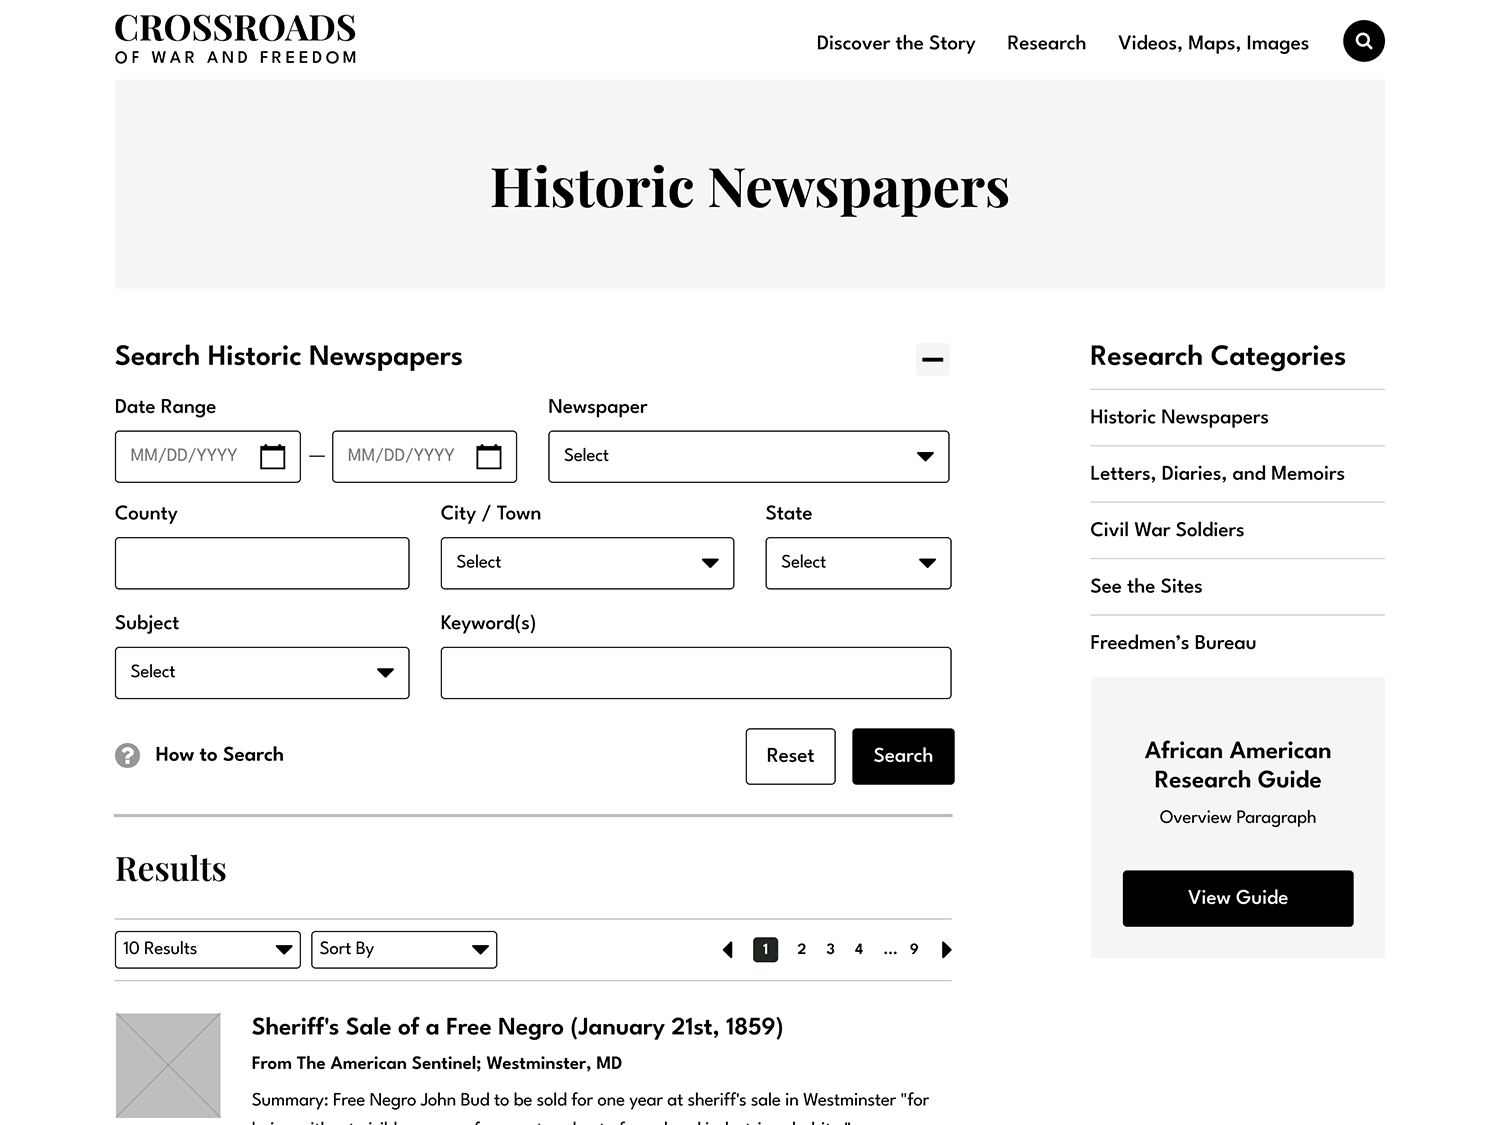This screenshot has height=1125, width=1500.
Task: Click the View Guide button
Action: coord(1237,898)
